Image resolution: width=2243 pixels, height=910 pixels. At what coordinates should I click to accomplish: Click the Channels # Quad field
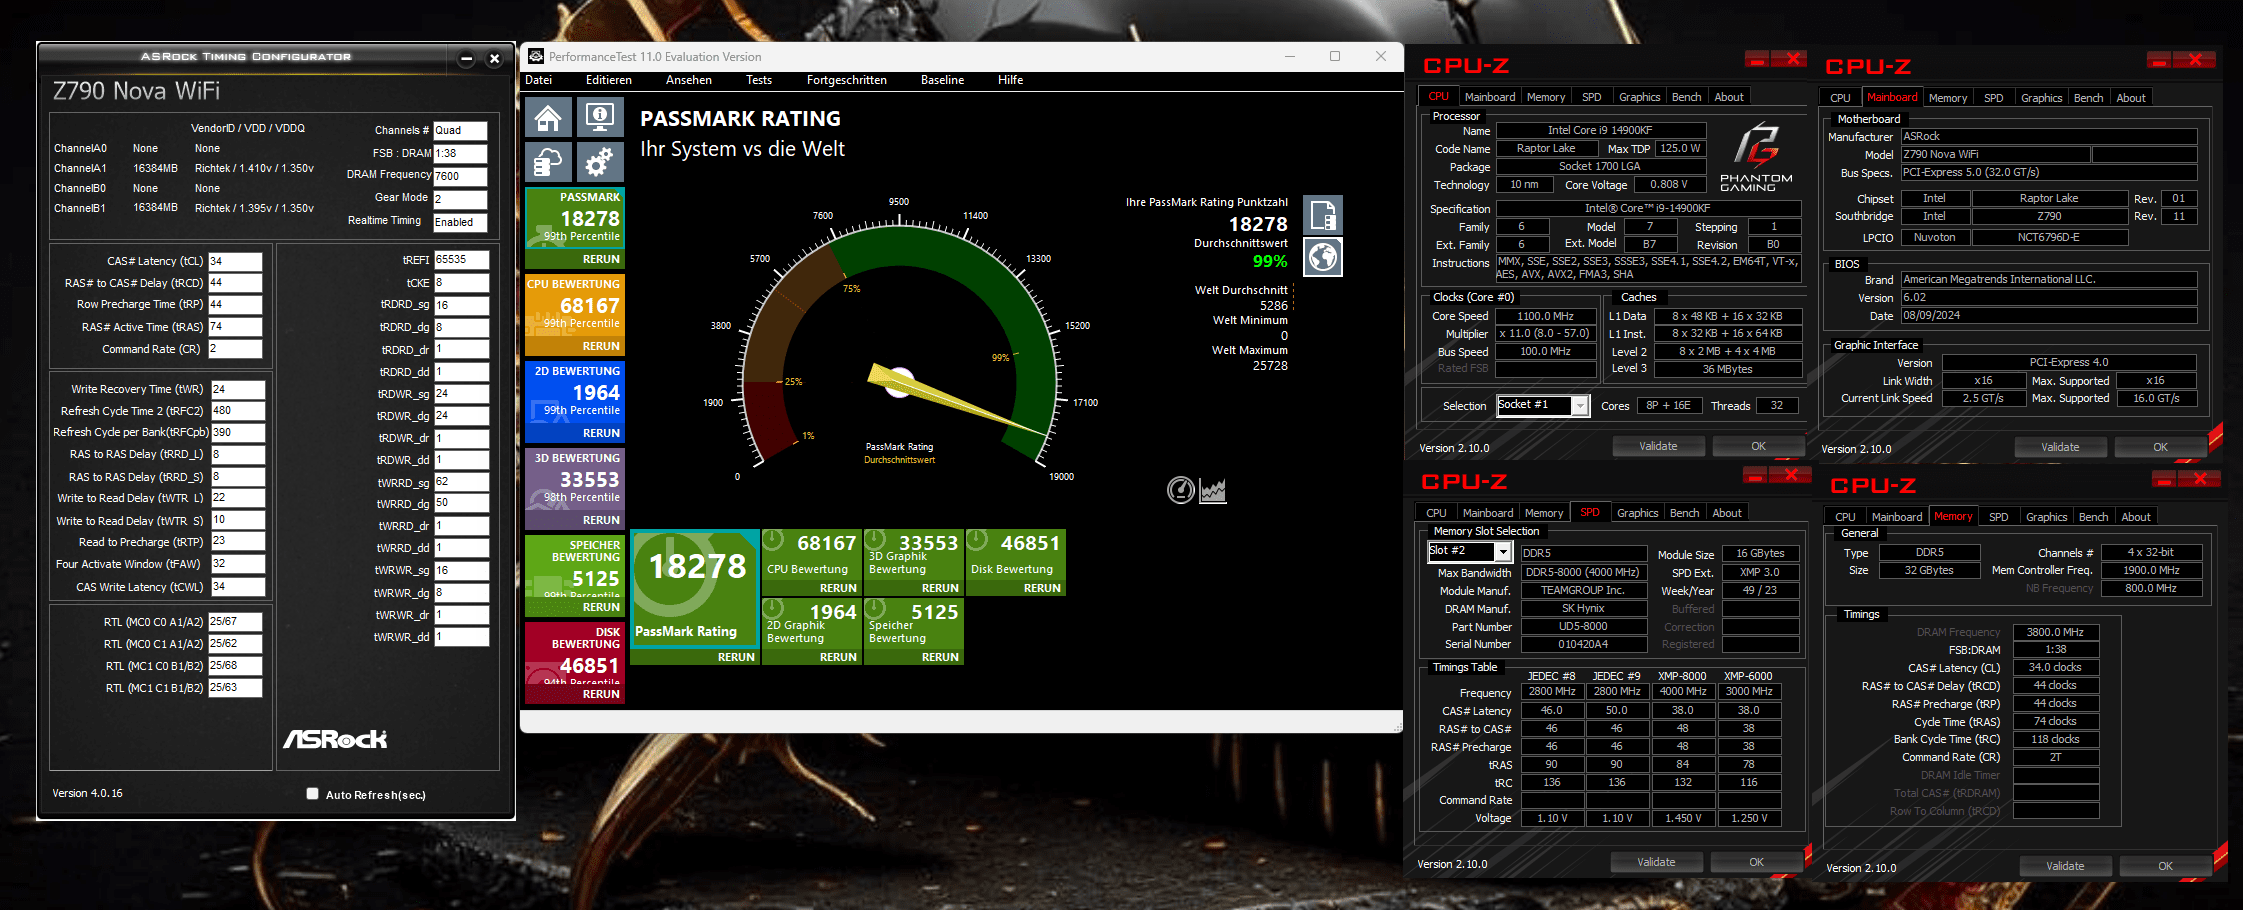click(460, 131)
